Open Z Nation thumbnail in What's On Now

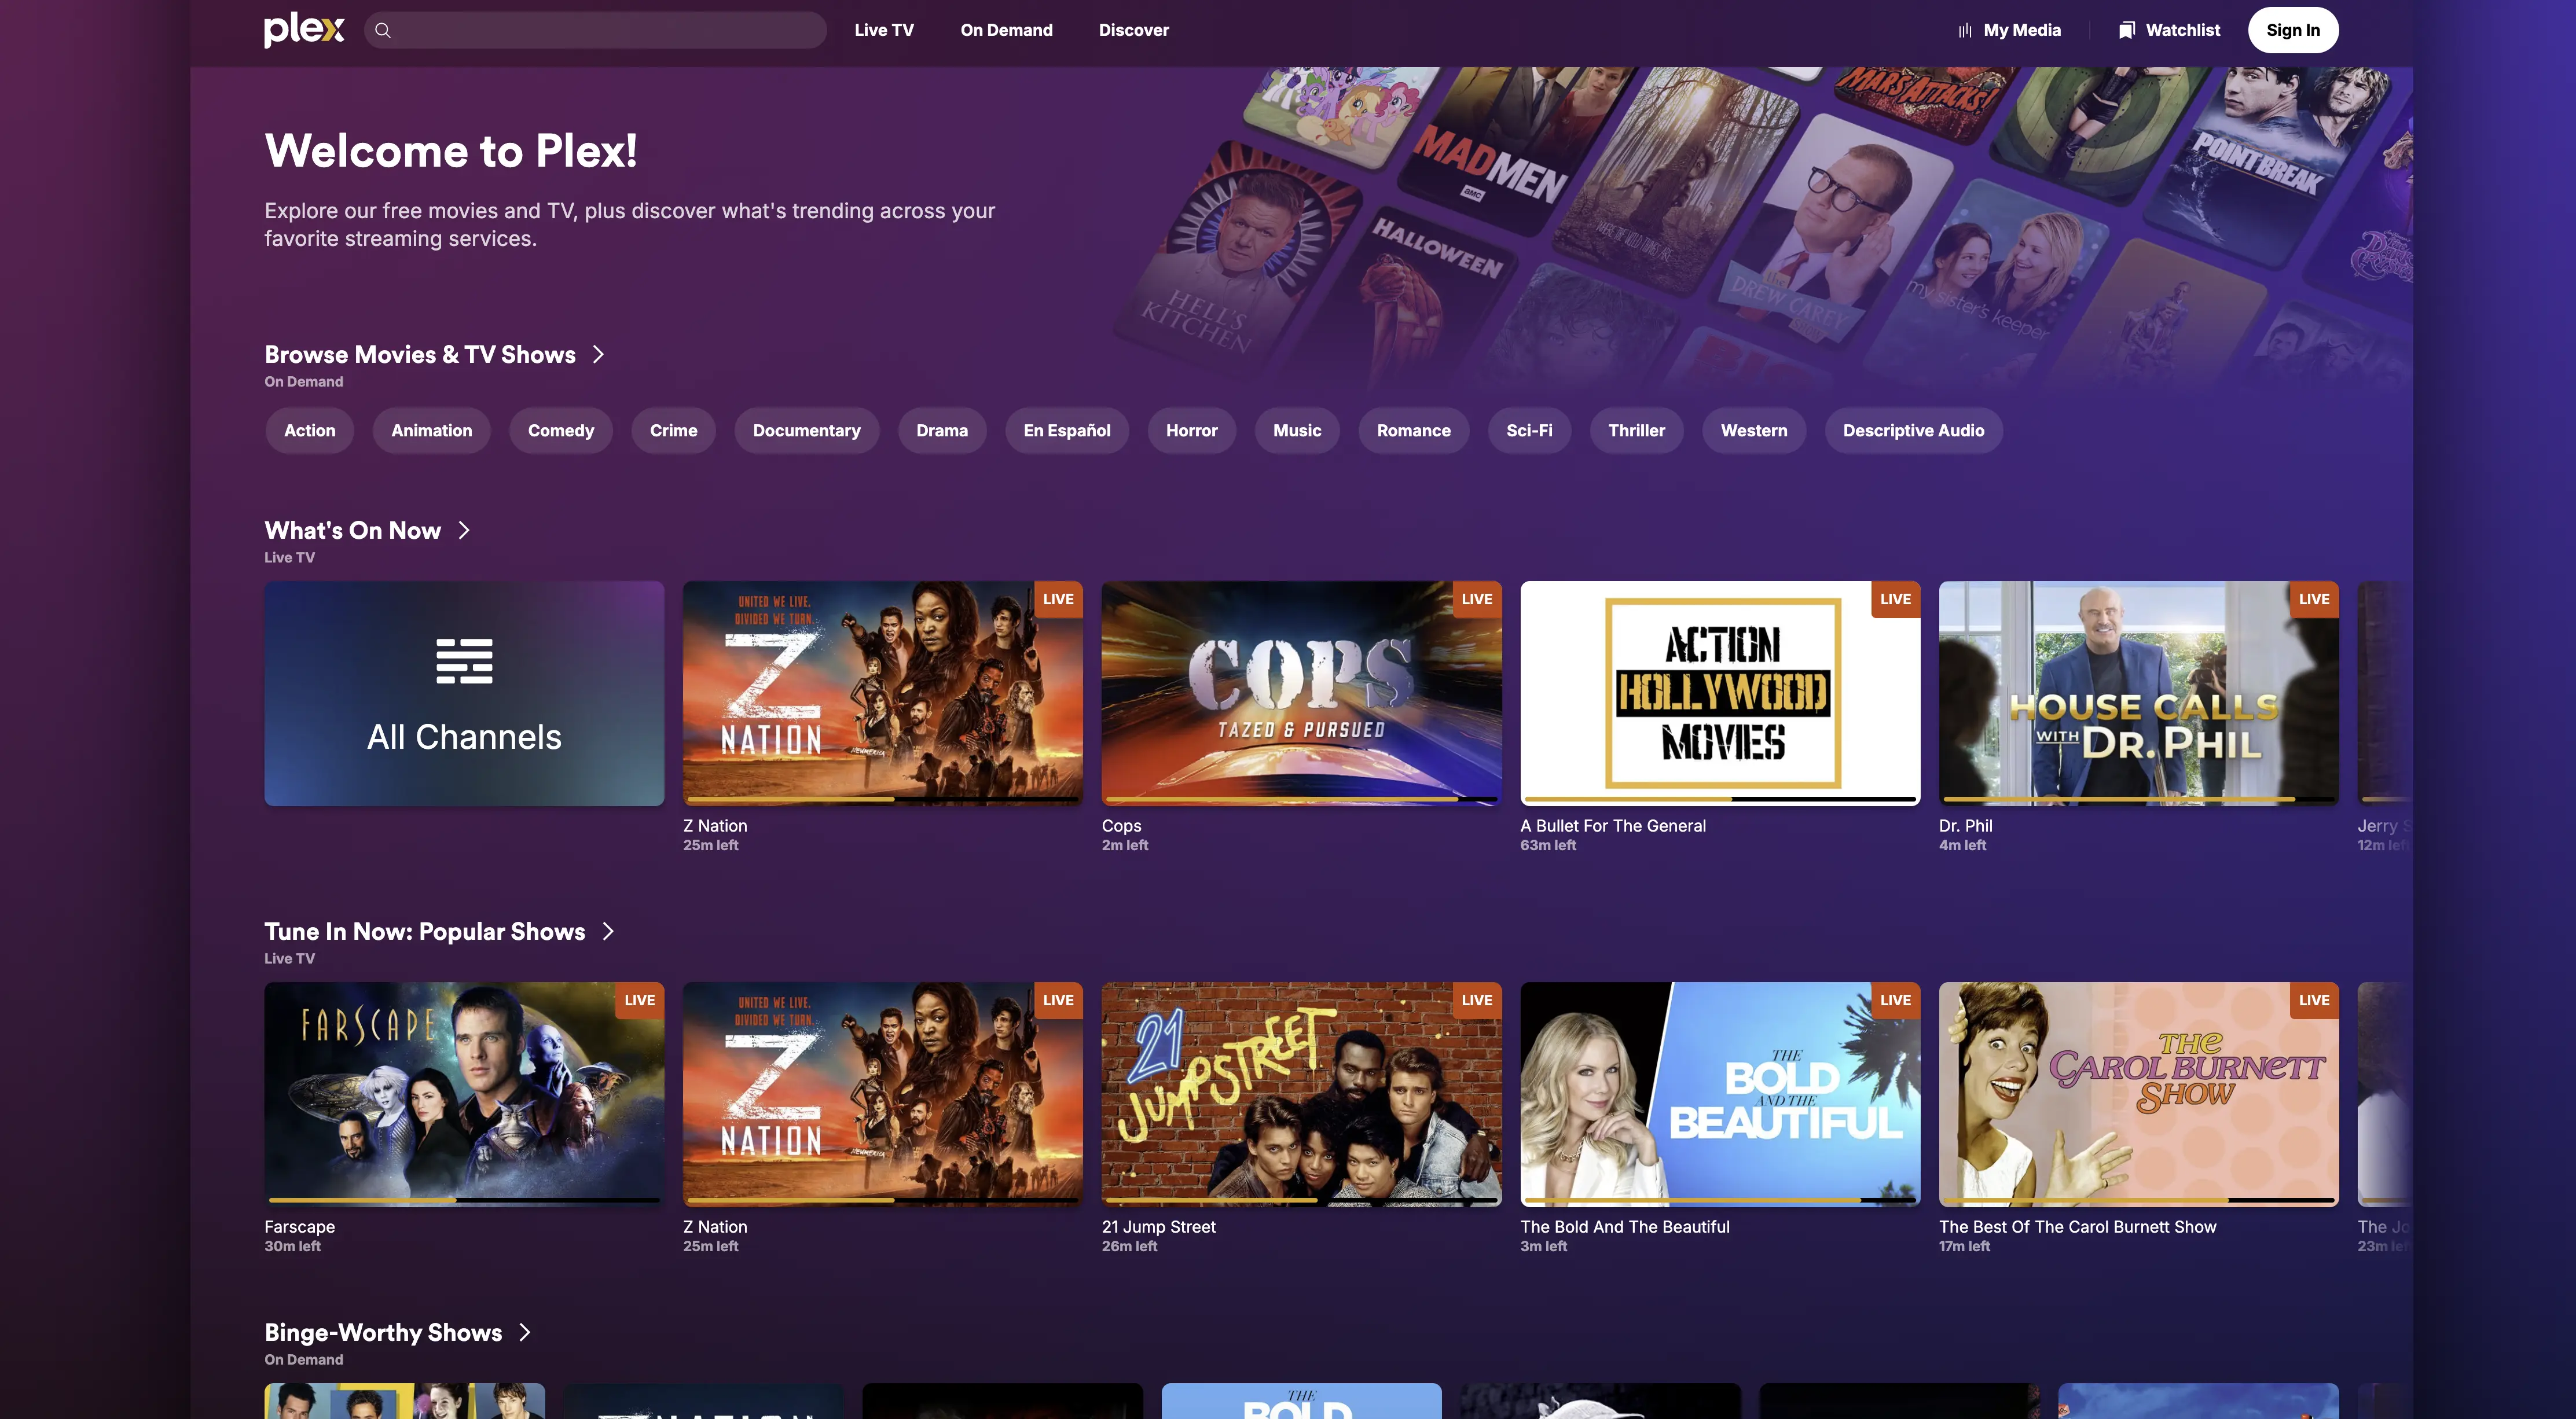[883, 693]
